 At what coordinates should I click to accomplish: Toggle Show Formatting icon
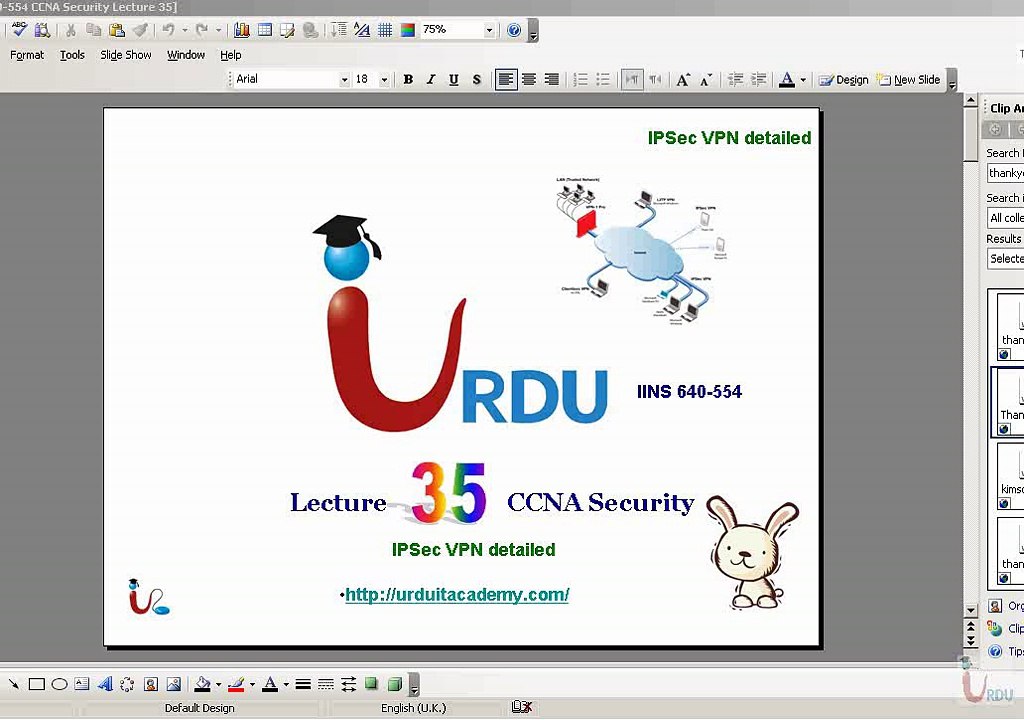(361, 29)
